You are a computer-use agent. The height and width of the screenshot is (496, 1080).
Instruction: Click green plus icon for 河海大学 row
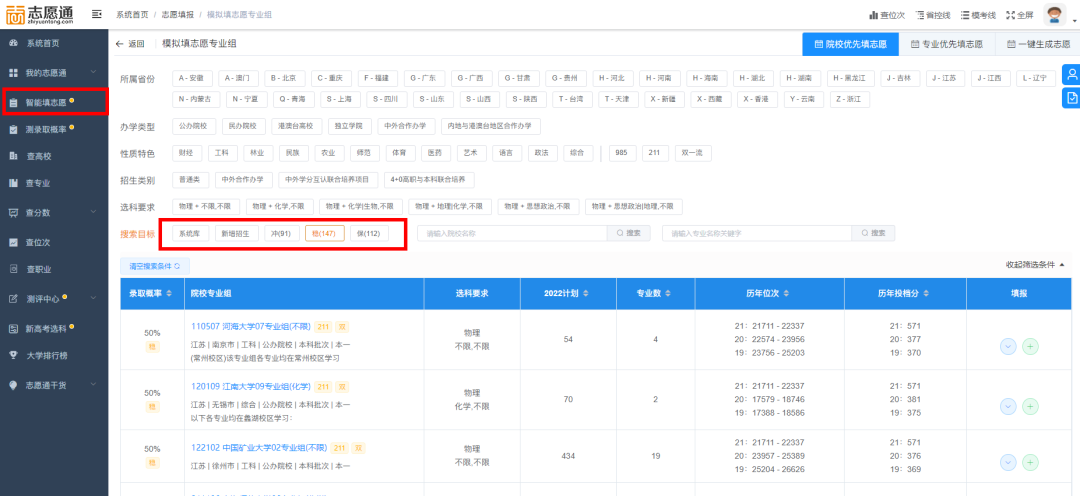pos(1030,346)
